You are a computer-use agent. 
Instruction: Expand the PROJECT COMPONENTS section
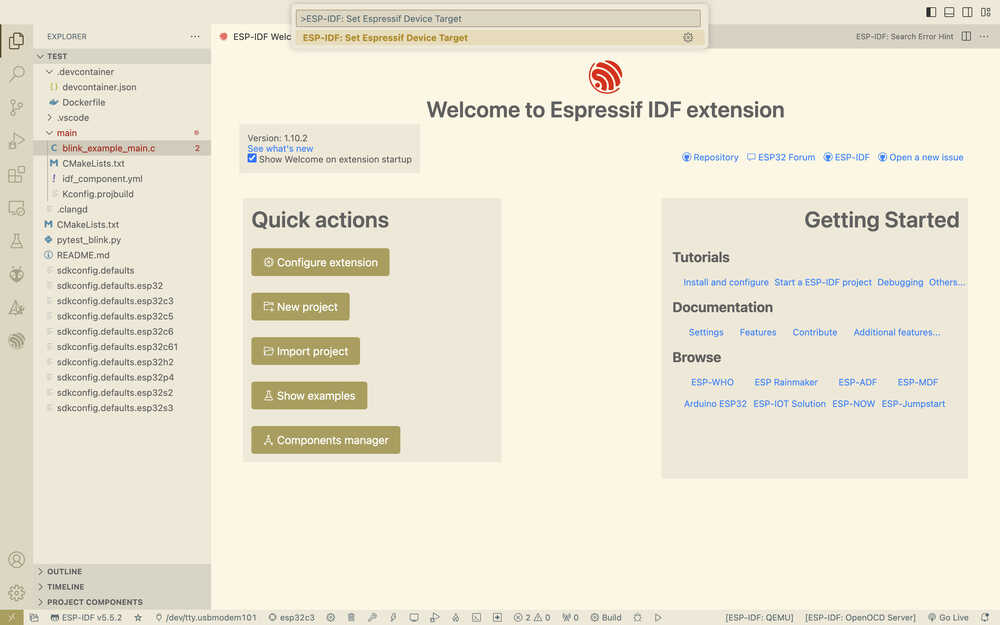(x=94, y=602)
